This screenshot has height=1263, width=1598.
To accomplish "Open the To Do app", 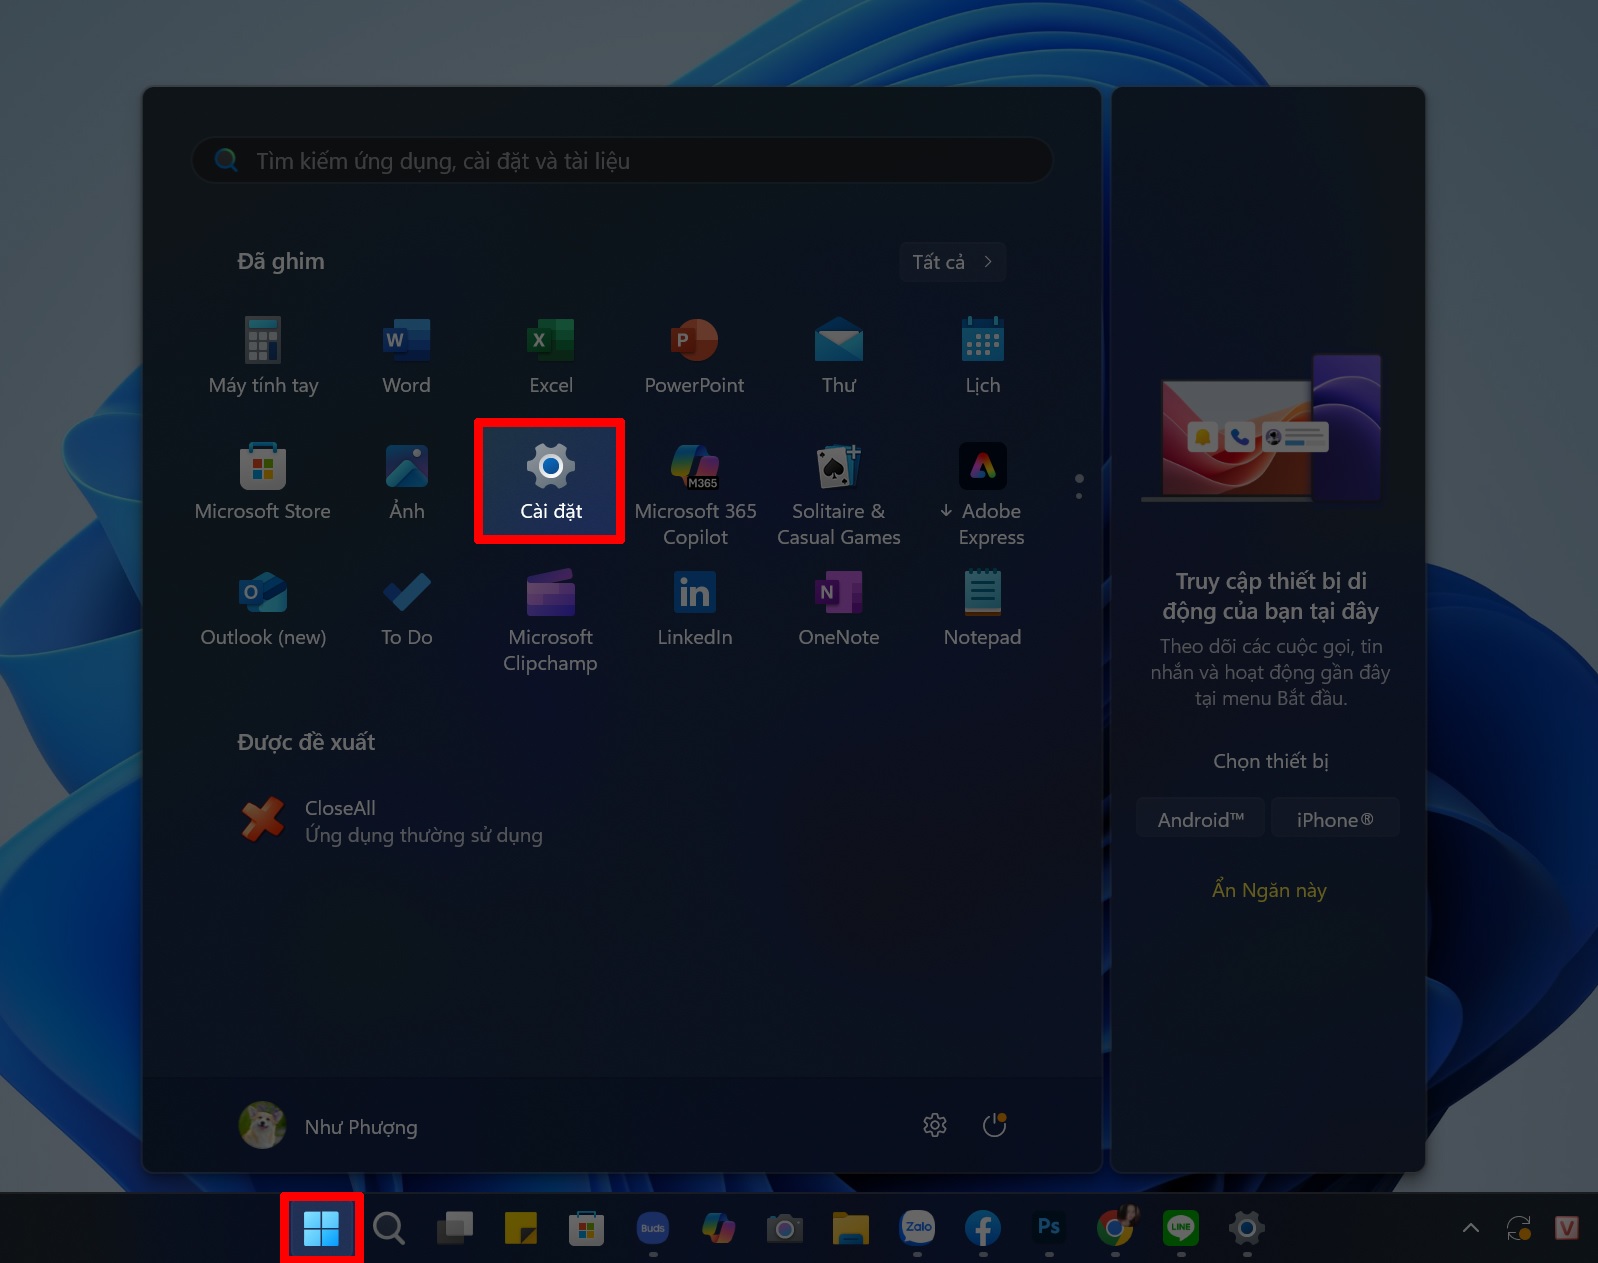I will (406, 607).
